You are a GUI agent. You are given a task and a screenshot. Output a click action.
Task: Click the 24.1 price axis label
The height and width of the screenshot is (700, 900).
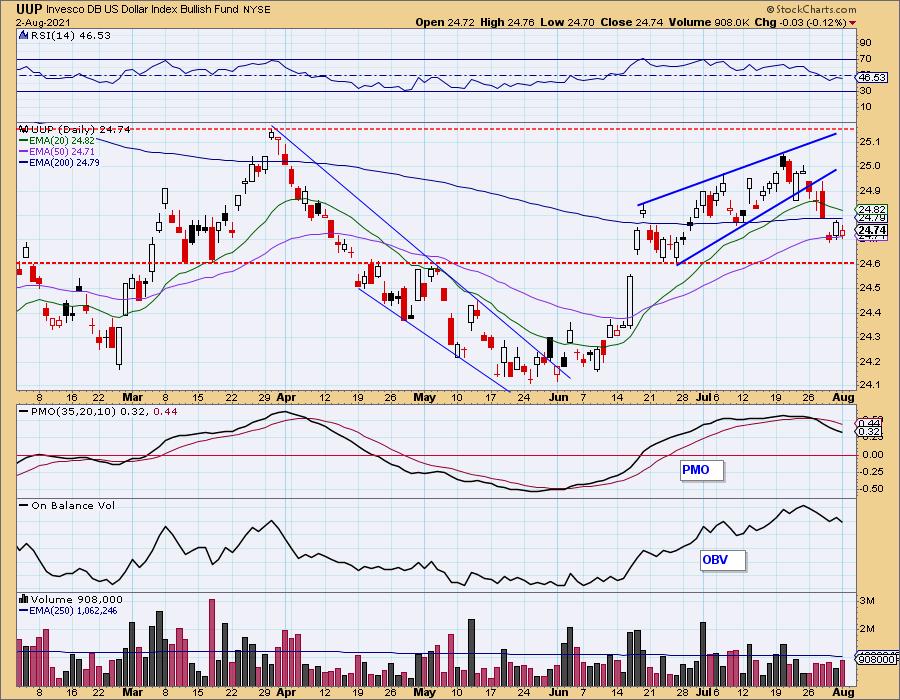tap(871, 385)
